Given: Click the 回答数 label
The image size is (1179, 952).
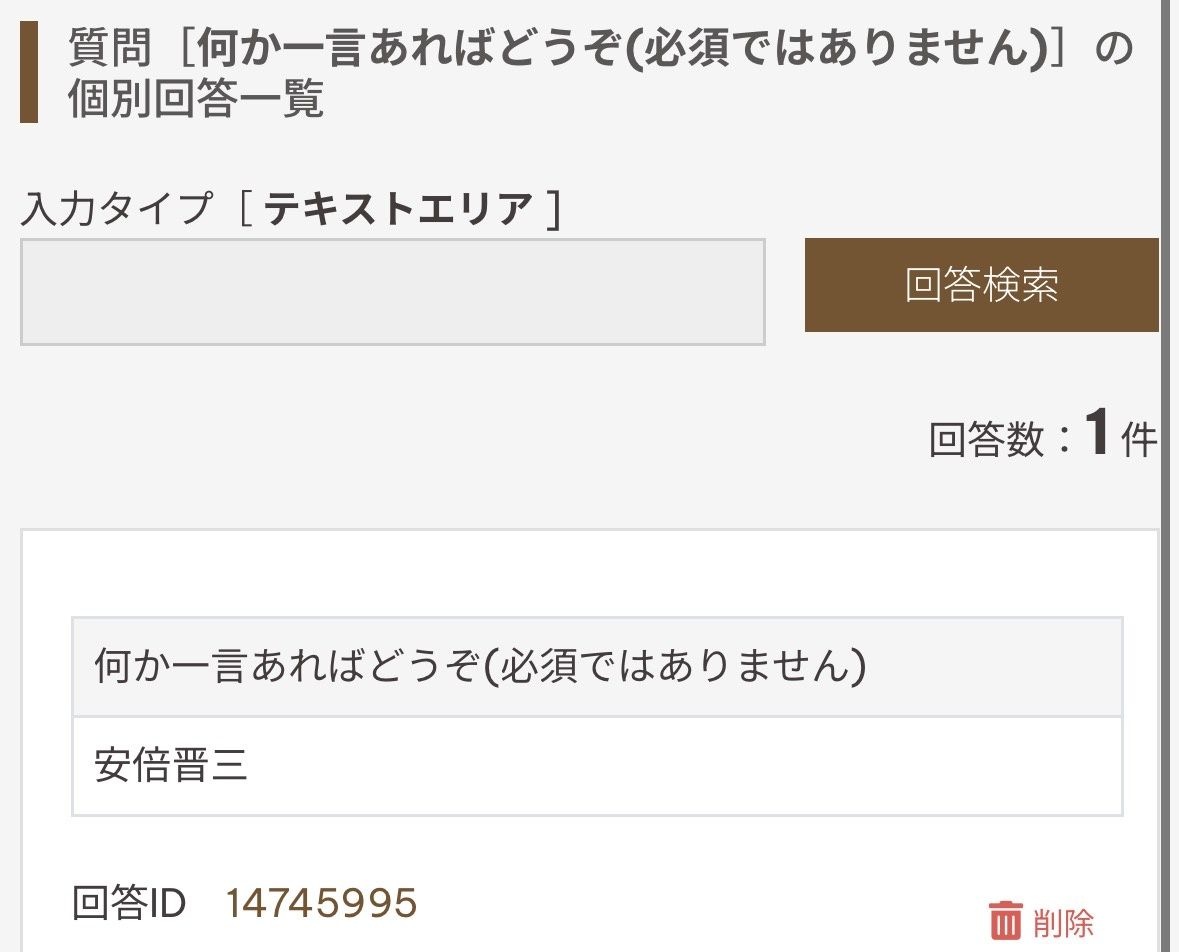Looking at the screenshot, I should click(x=986, y=440).
